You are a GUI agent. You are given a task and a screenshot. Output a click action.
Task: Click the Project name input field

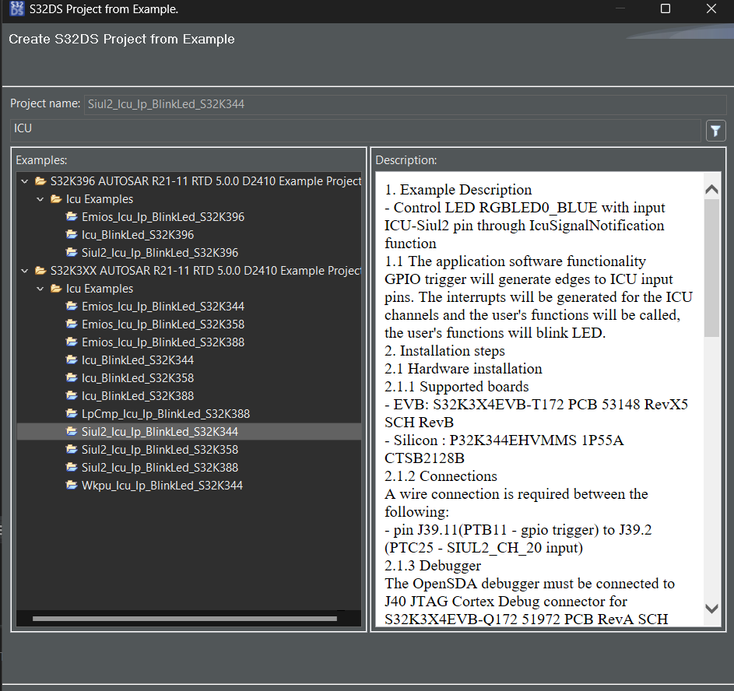click(x=405, y=104)
